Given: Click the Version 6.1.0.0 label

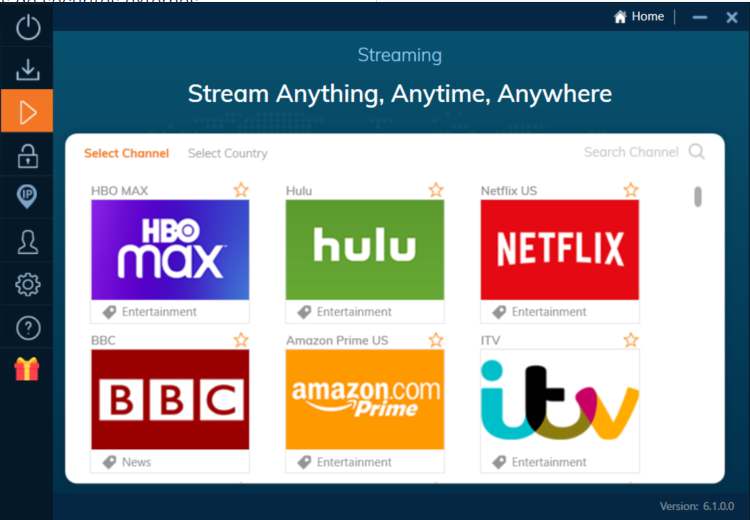Looking at the screenshot, I should click(697, 506).
